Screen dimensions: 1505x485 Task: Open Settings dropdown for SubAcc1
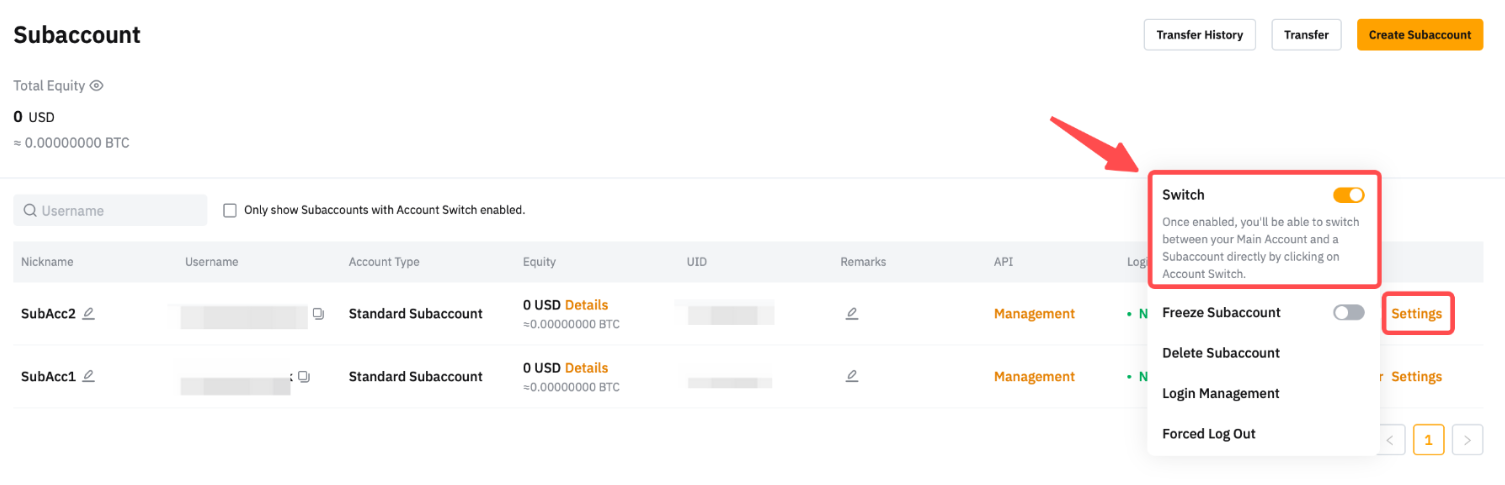point(1417,377)
